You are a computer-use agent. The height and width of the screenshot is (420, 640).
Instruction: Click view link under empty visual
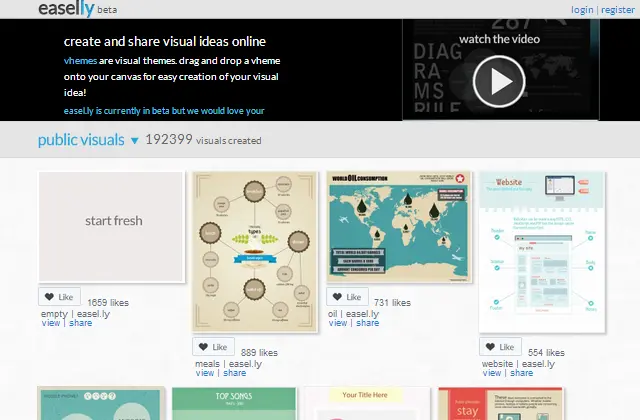pyautogui.click(x=50, y=323)
